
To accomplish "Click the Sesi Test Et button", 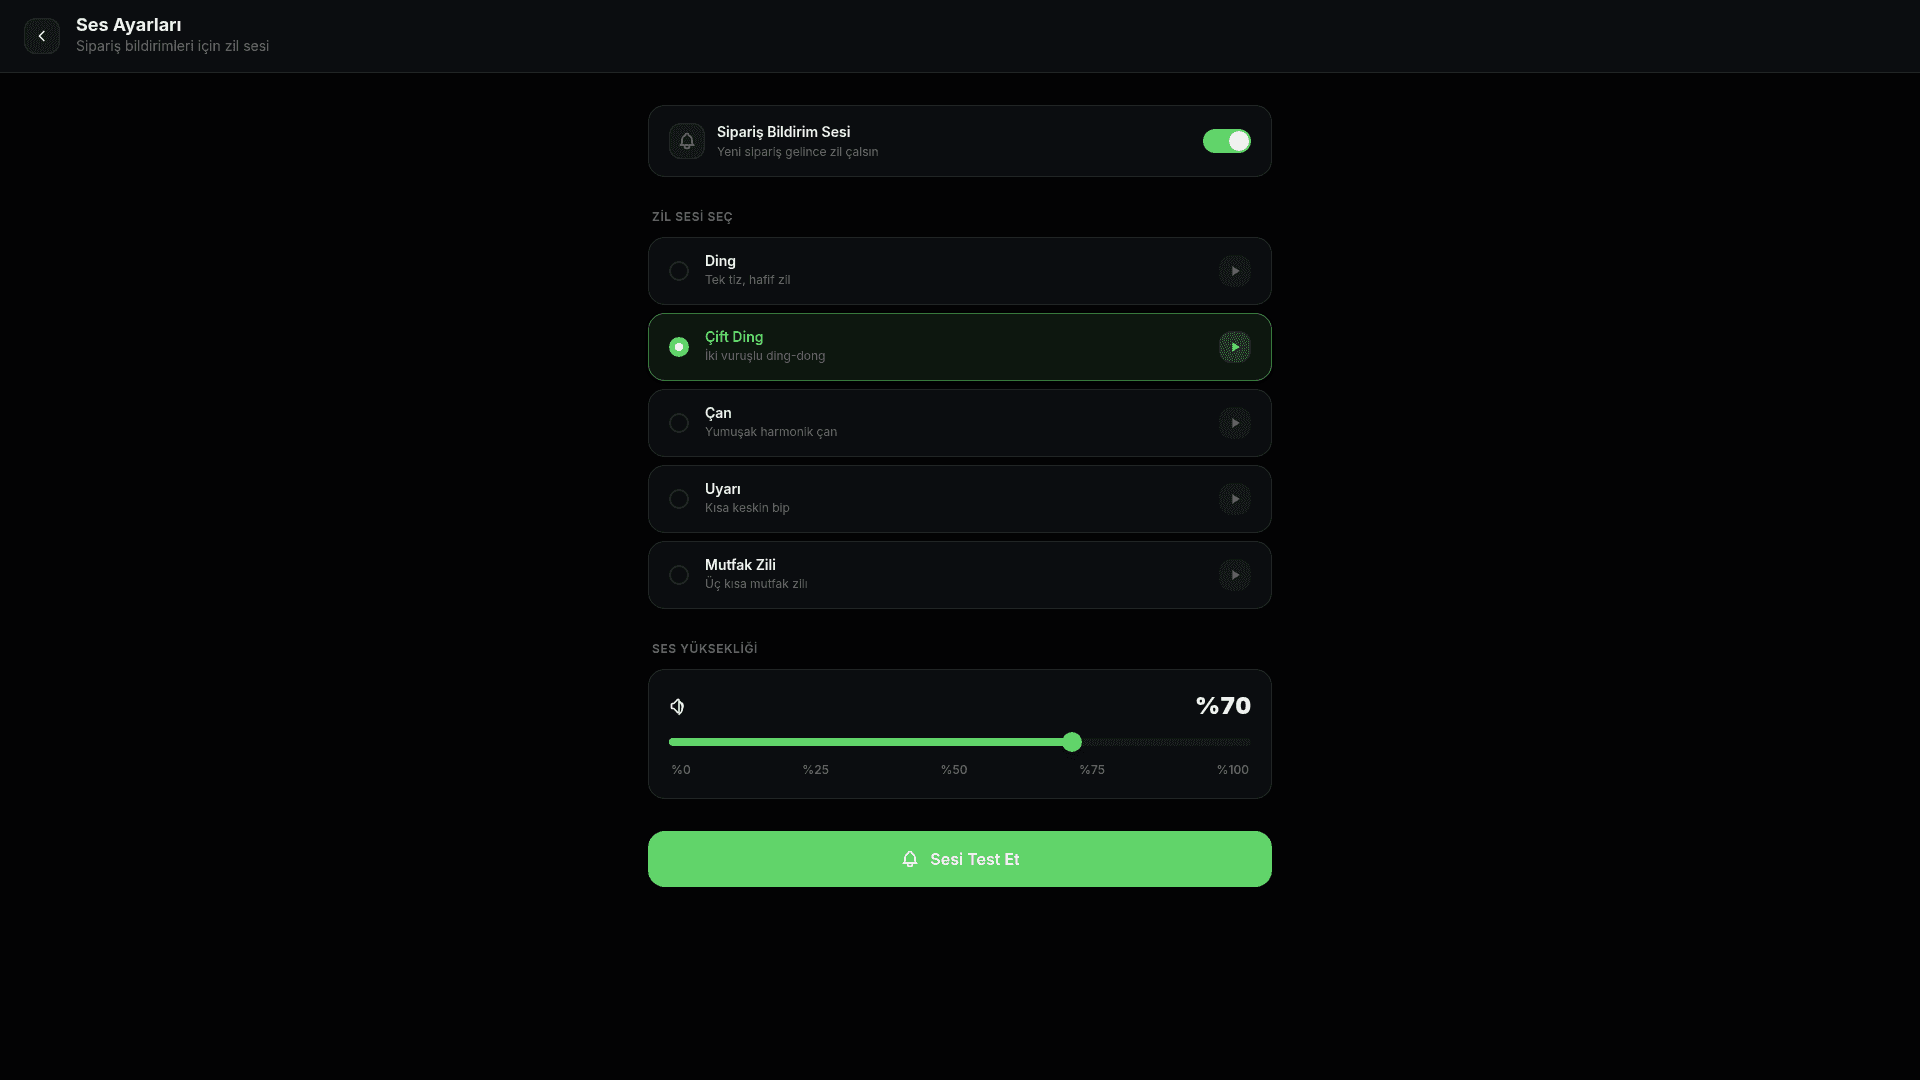I will pos(960,859).
